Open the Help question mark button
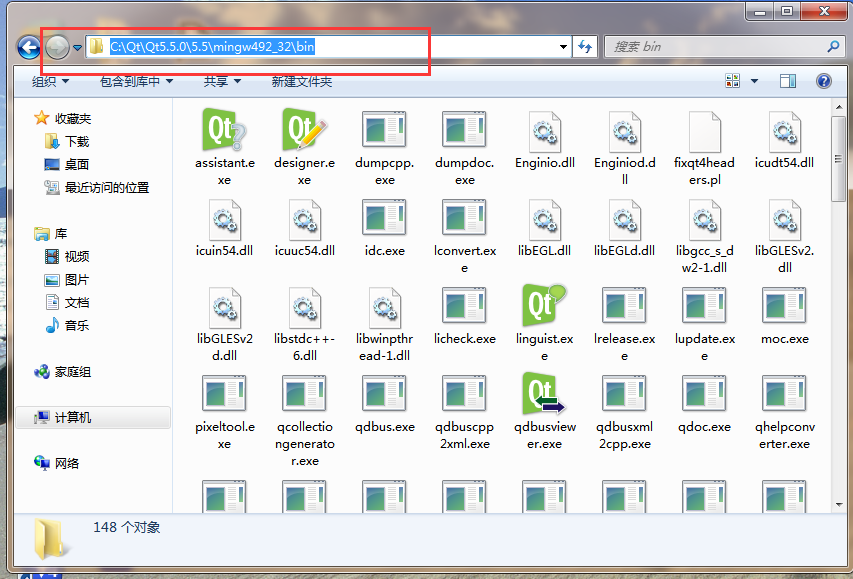The height and width of the screenshot is (579, 853). click(x=824, y=81)
